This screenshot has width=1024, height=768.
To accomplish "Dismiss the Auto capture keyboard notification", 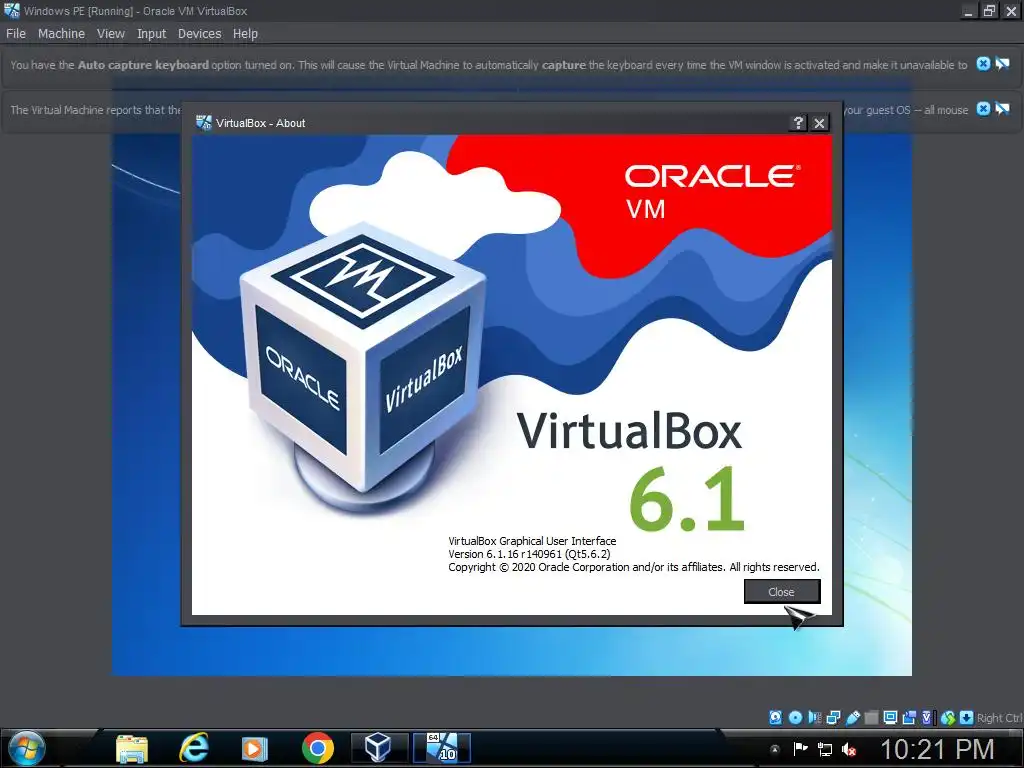I will click(983, 63).
